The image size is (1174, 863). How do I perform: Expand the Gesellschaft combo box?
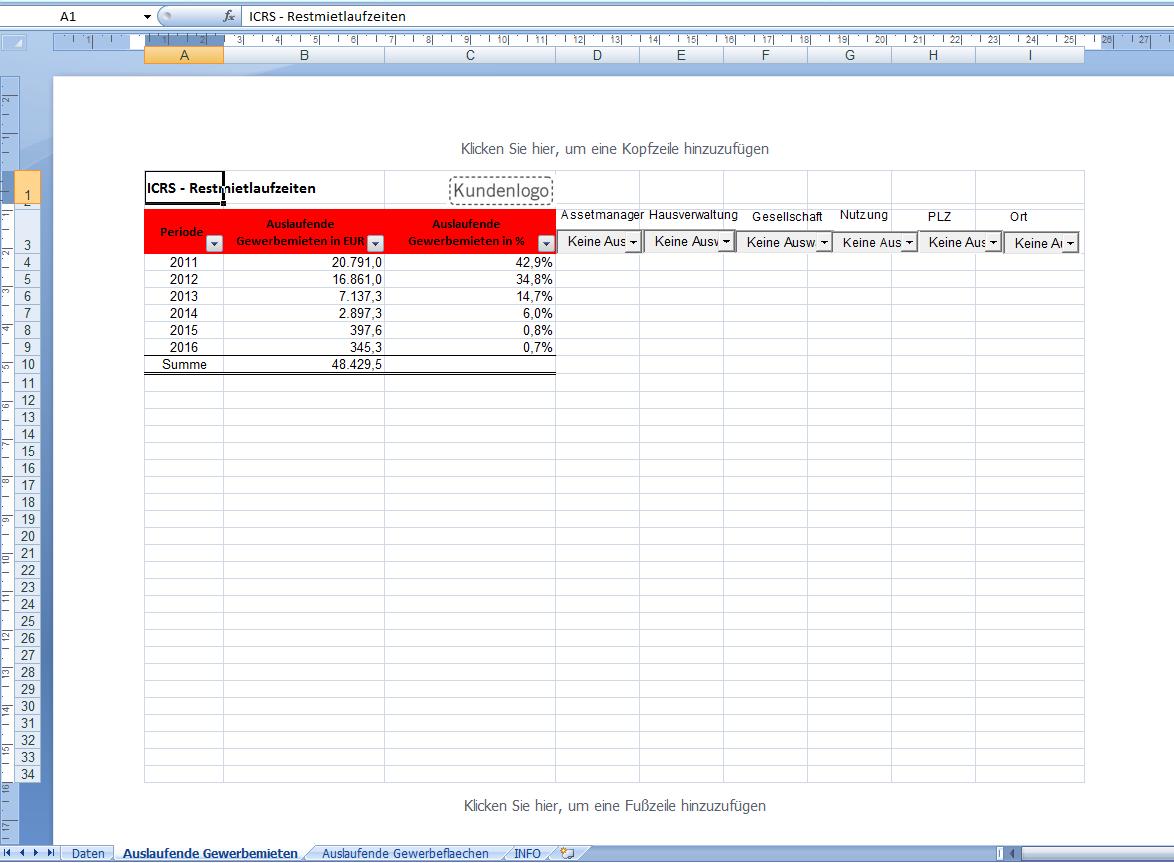tap(824, 243)
